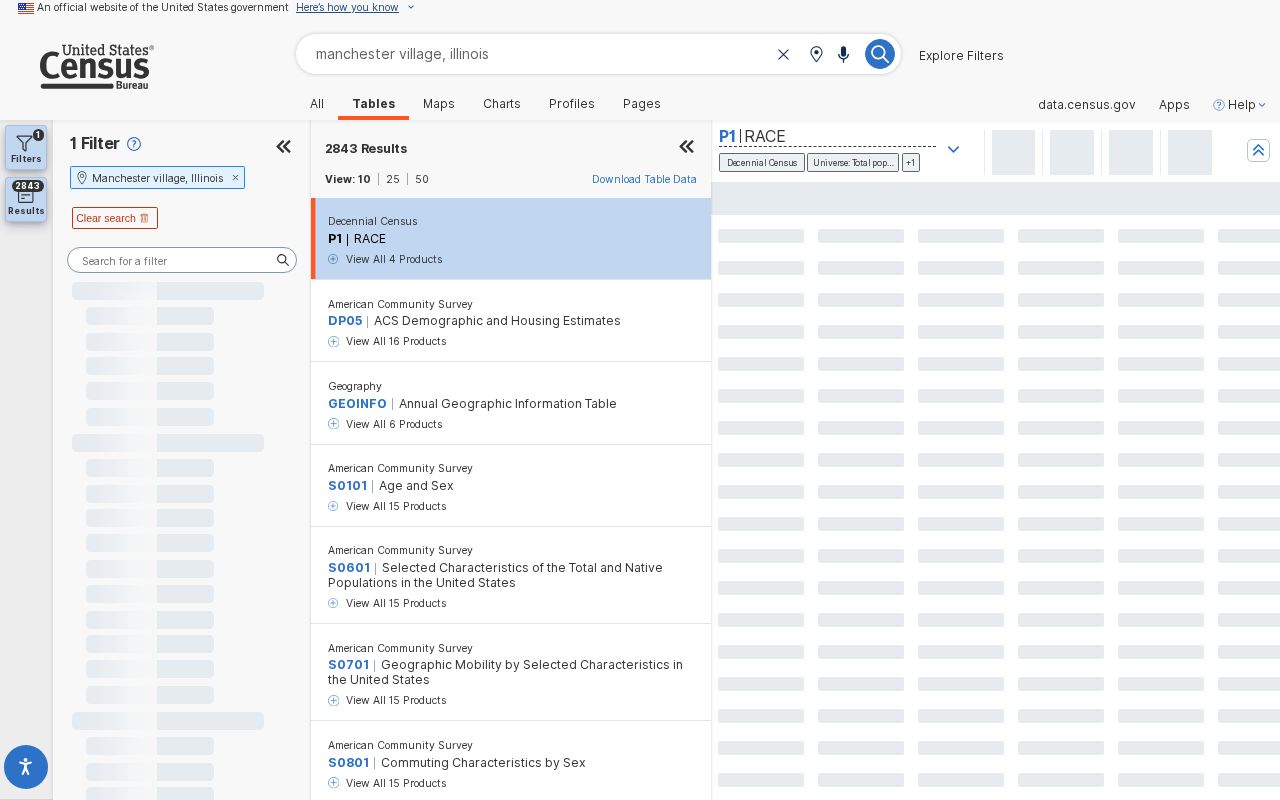Remove the Manchester village, Illinois filter chip
Image resolution: width=1280 pixels, height=800 pixels.
pos(235,178)
